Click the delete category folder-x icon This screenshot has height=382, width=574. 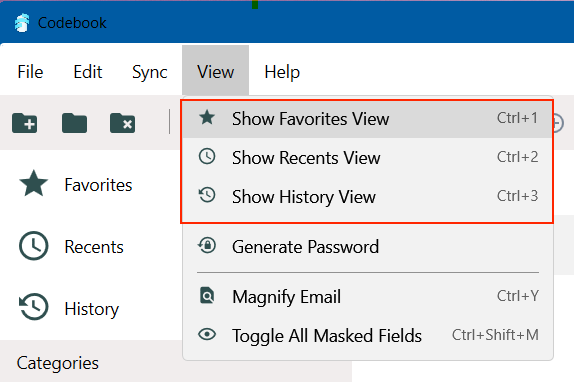[x=122, y=123]
